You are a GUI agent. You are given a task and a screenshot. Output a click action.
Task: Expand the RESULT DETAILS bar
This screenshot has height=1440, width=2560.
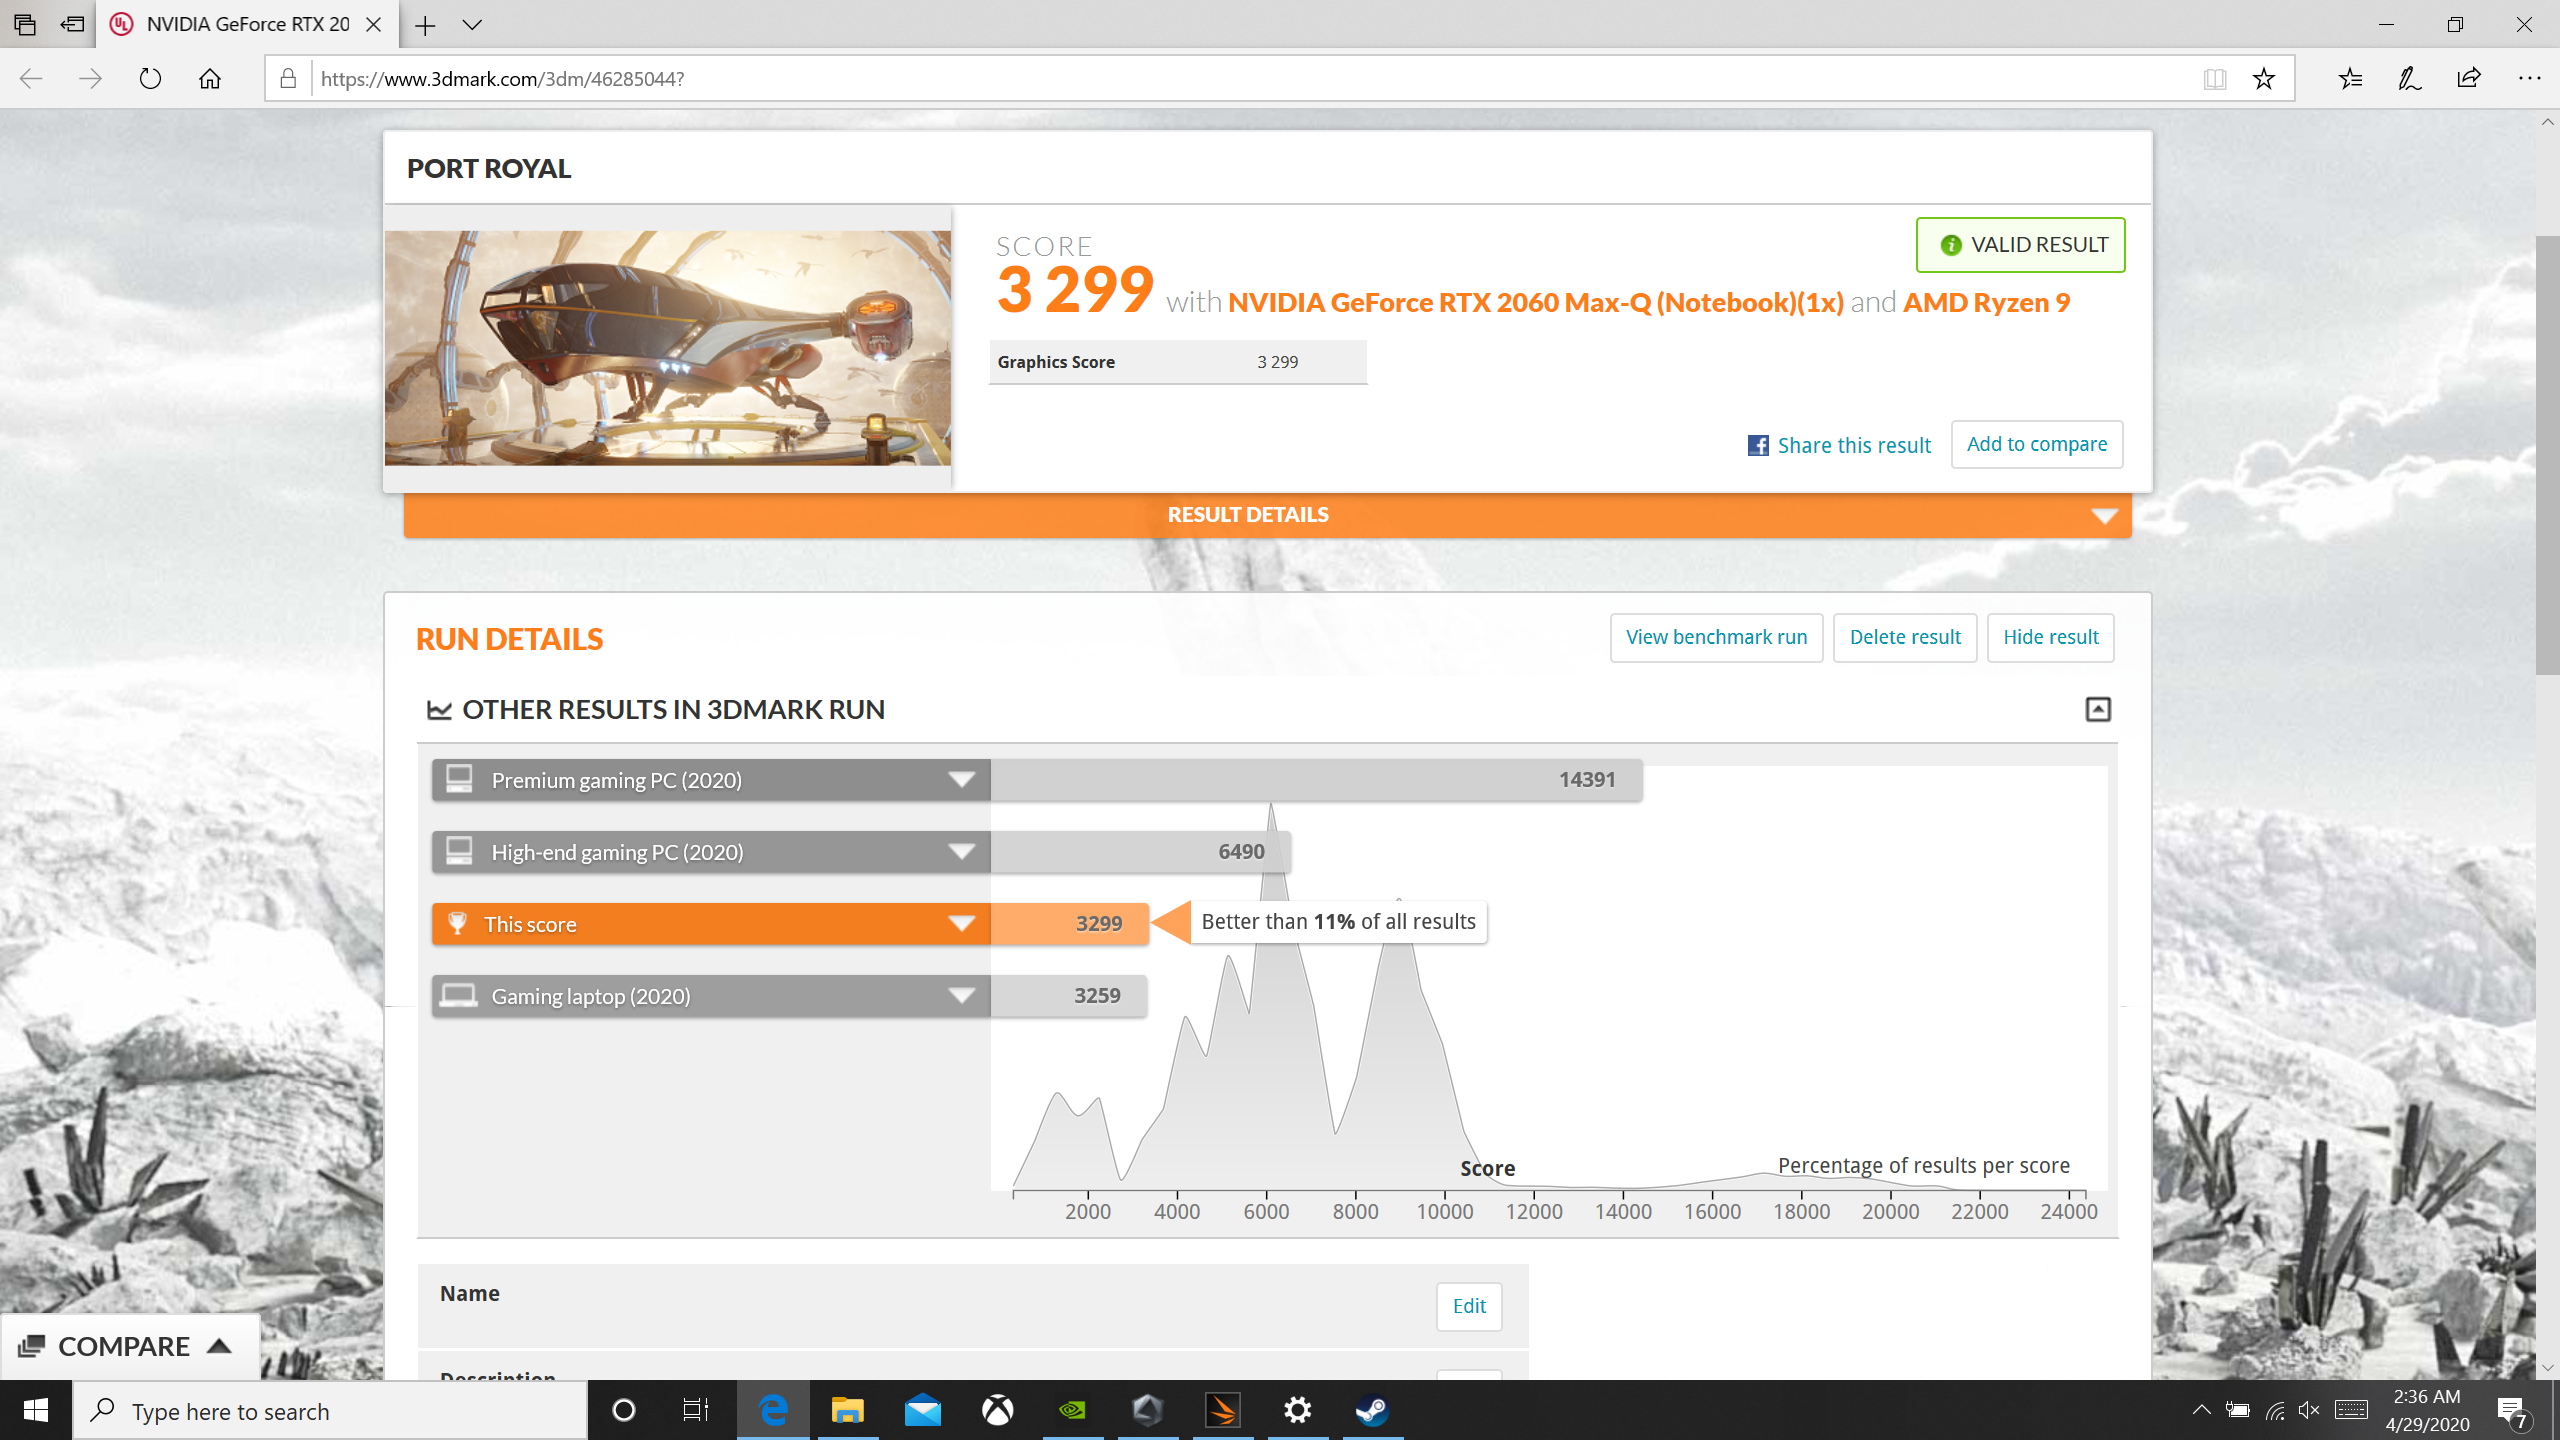[x=1267, y=515]
